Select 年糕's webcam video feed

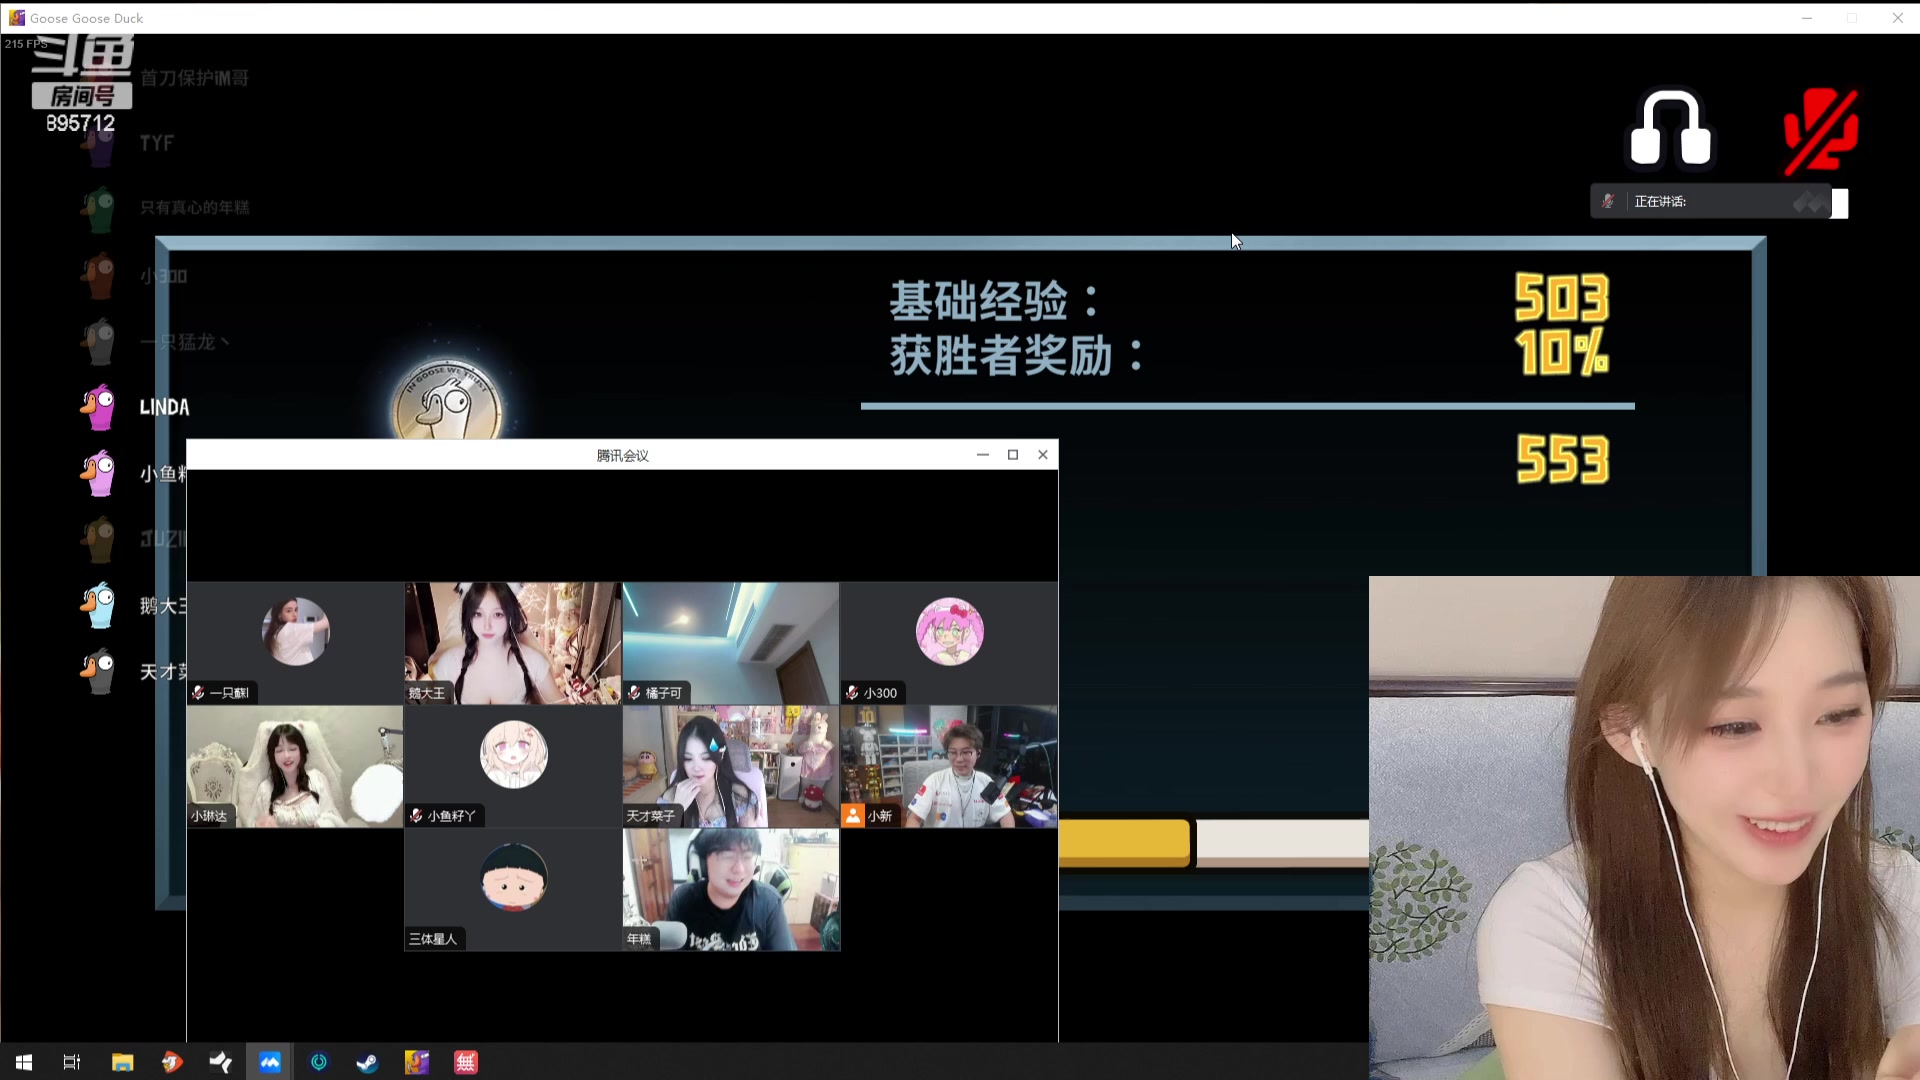click(729, 888)
